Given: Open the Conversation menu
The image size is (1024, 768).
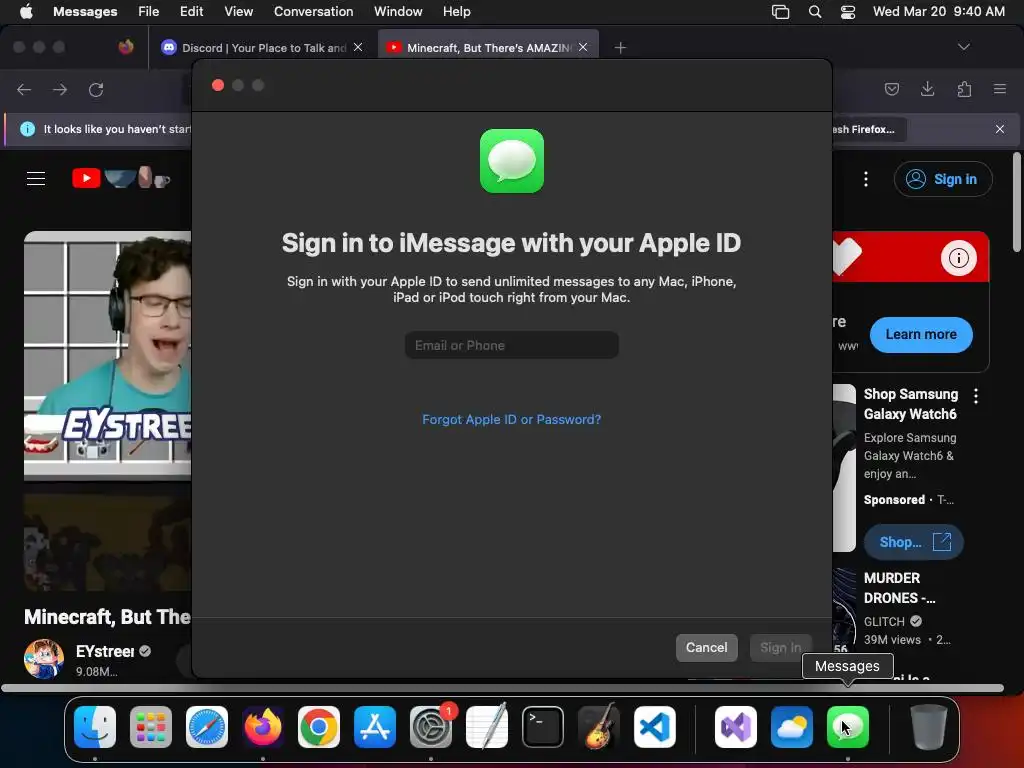Looking at the screenshot, I should click(x=313, y=12).
